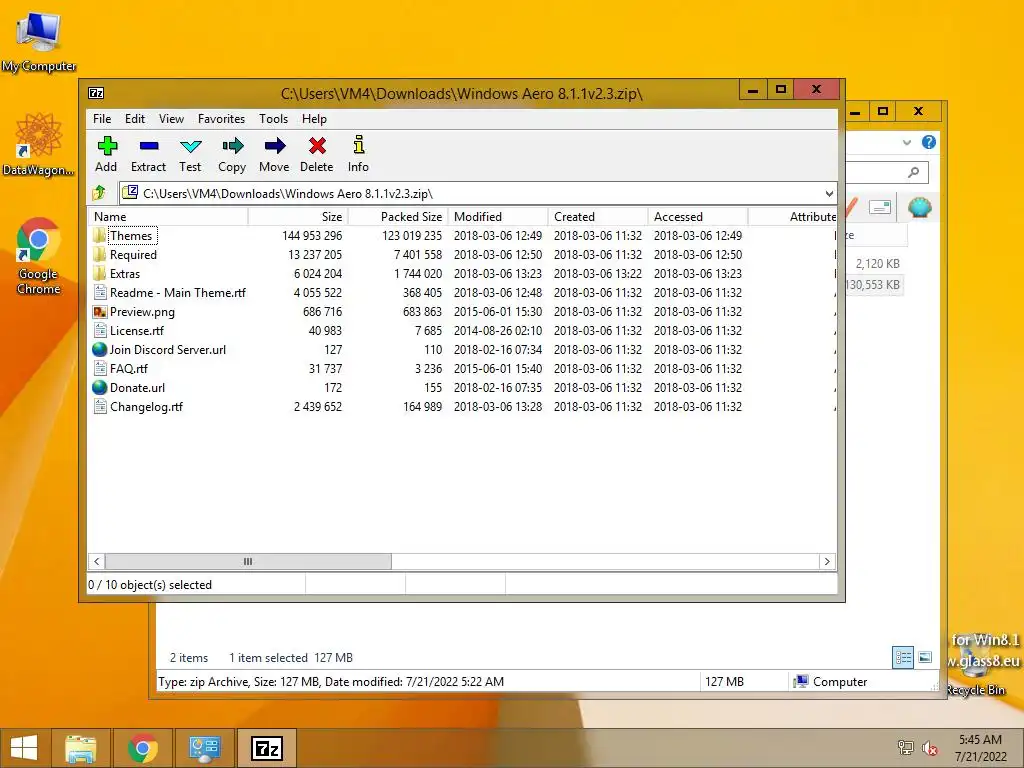Open Control Panel taskbar icon
Image resolution: width=1024 pixels, height=768 pixels.
(204, 748)
